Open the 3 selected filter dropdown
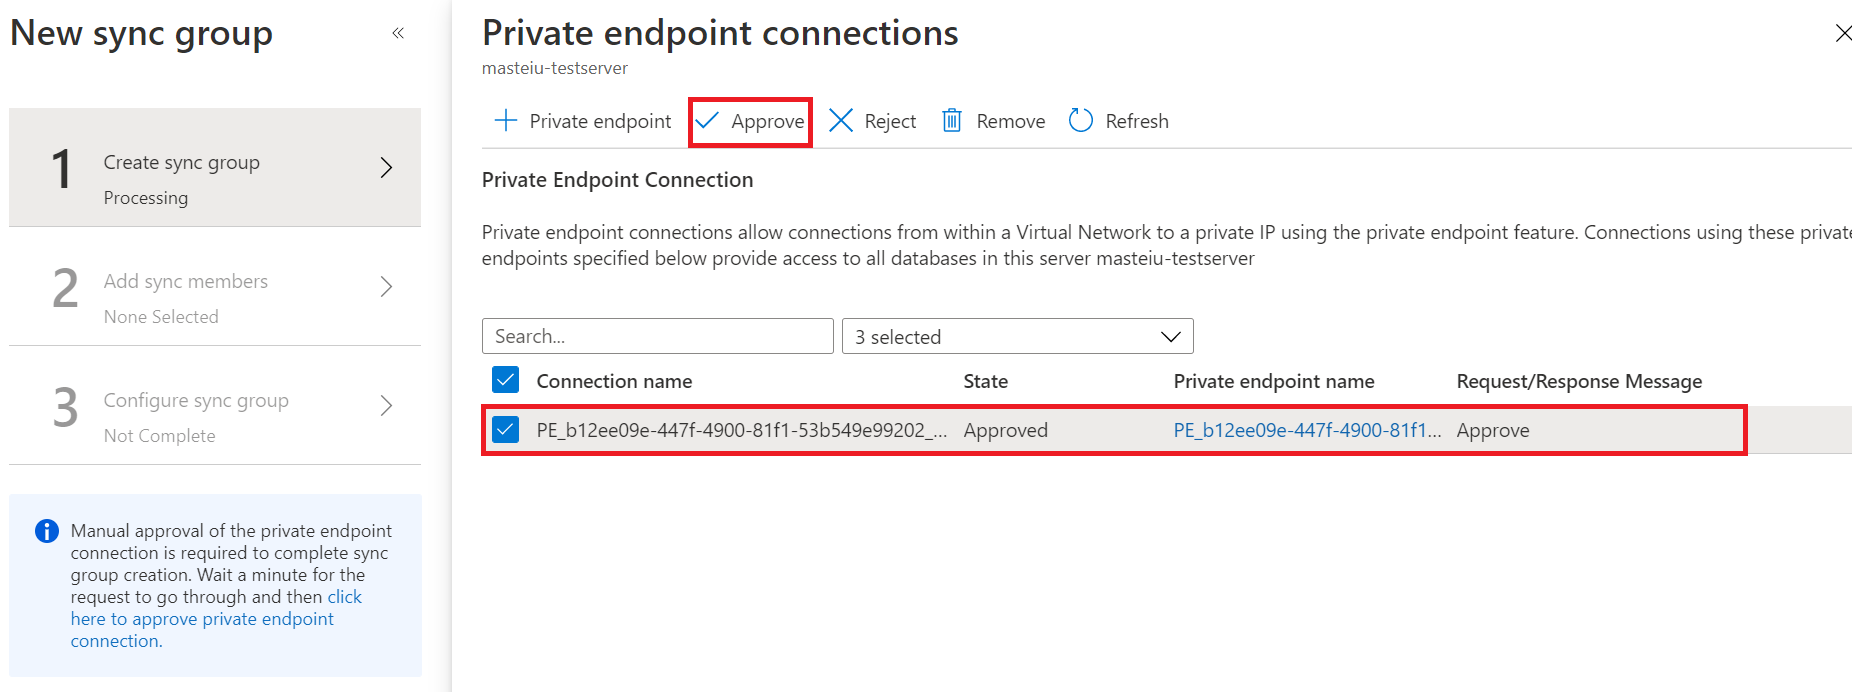The height and width of the screenshot is (692, 1852). 1017,337
